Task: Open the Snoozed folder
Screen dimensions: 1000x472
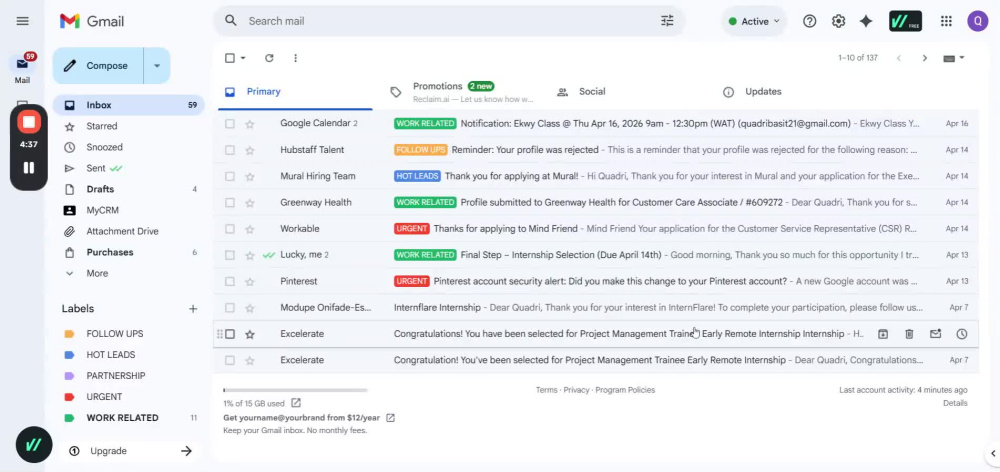Action: (x=105, y=147)
